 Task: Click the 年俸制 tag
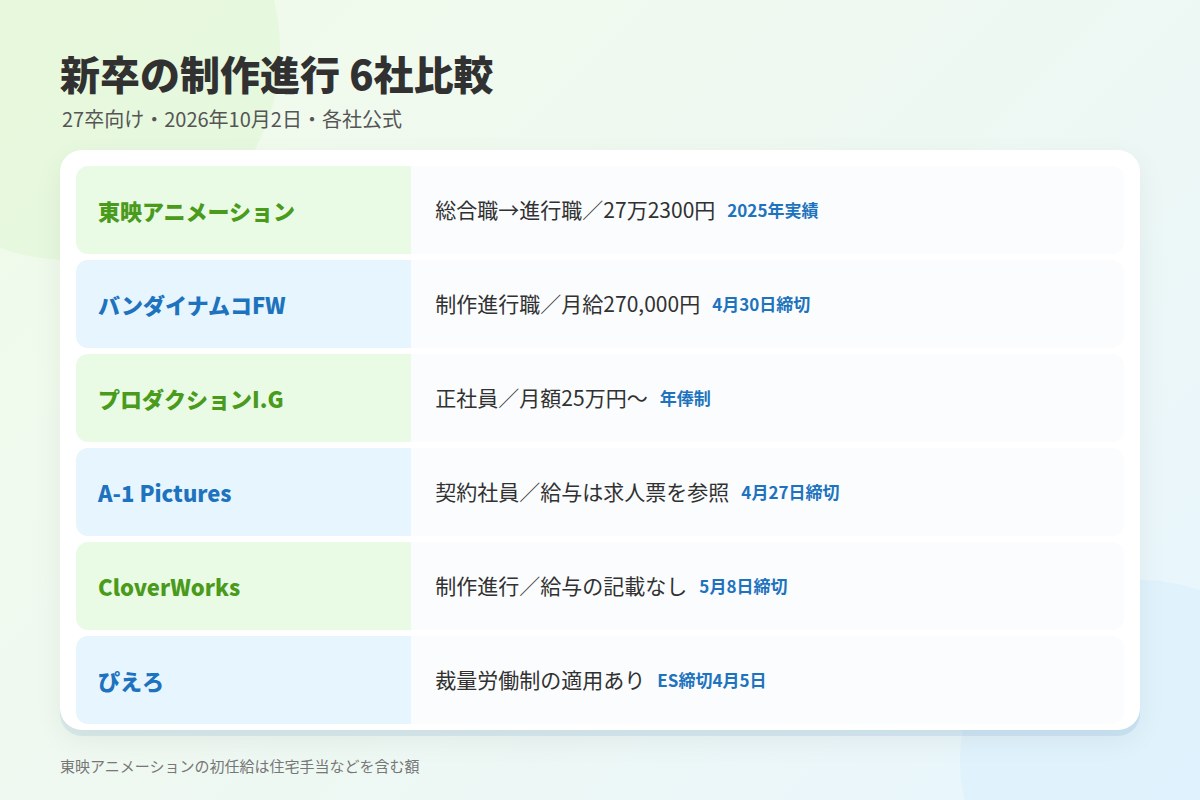tap(685, 399)
